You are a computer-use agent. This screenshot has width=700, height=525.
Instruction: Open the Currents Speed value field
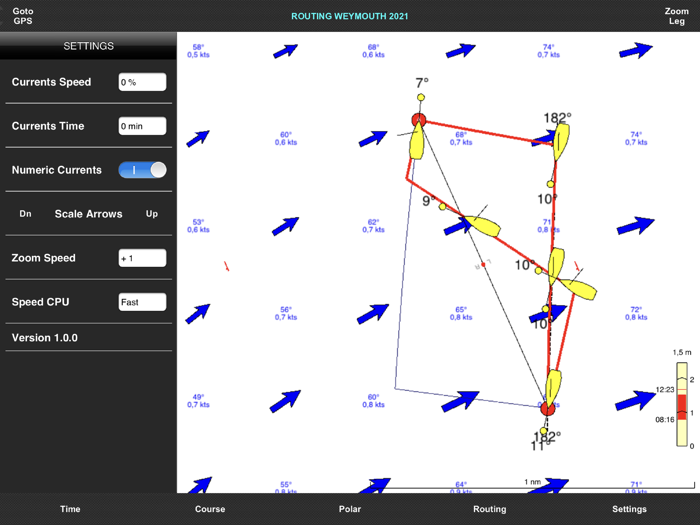click(x=142, y=82)
